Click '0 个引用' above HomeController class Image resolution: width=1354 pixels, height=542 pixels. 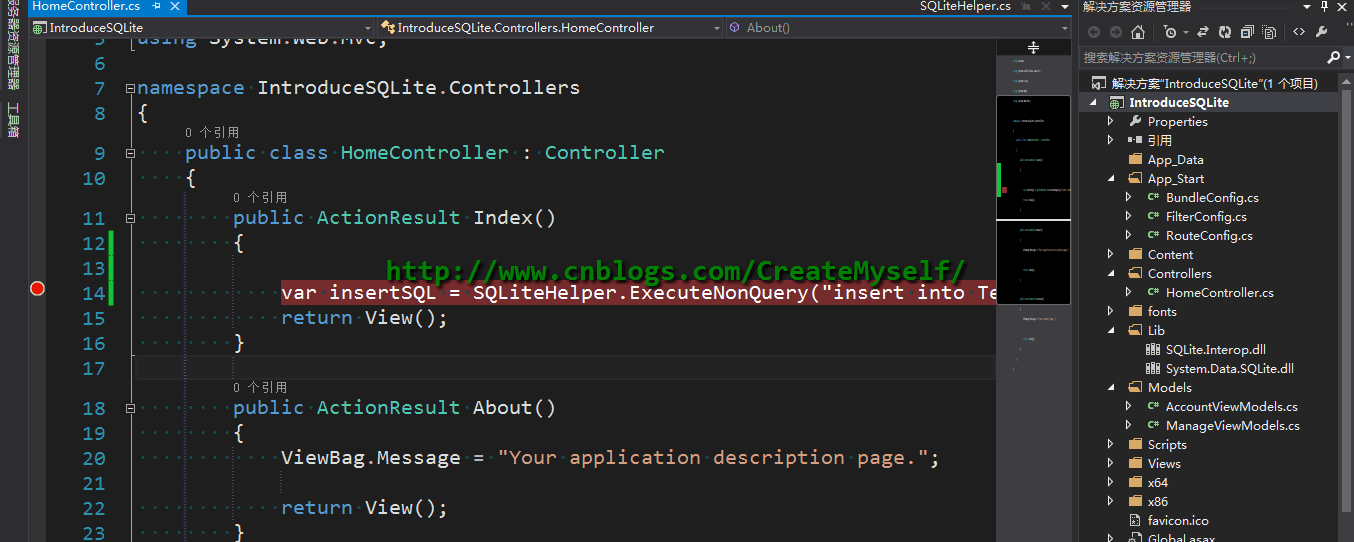[212, 132]
